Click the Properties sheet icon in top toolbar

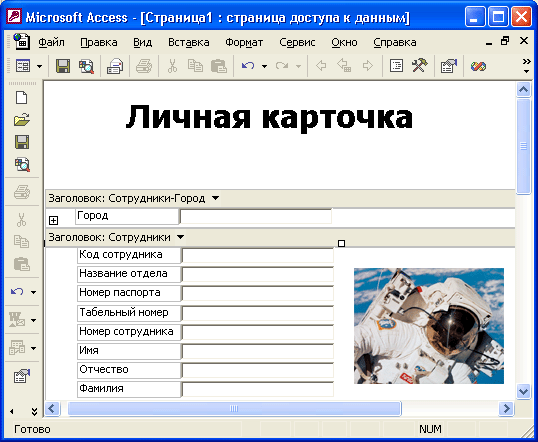448,66
